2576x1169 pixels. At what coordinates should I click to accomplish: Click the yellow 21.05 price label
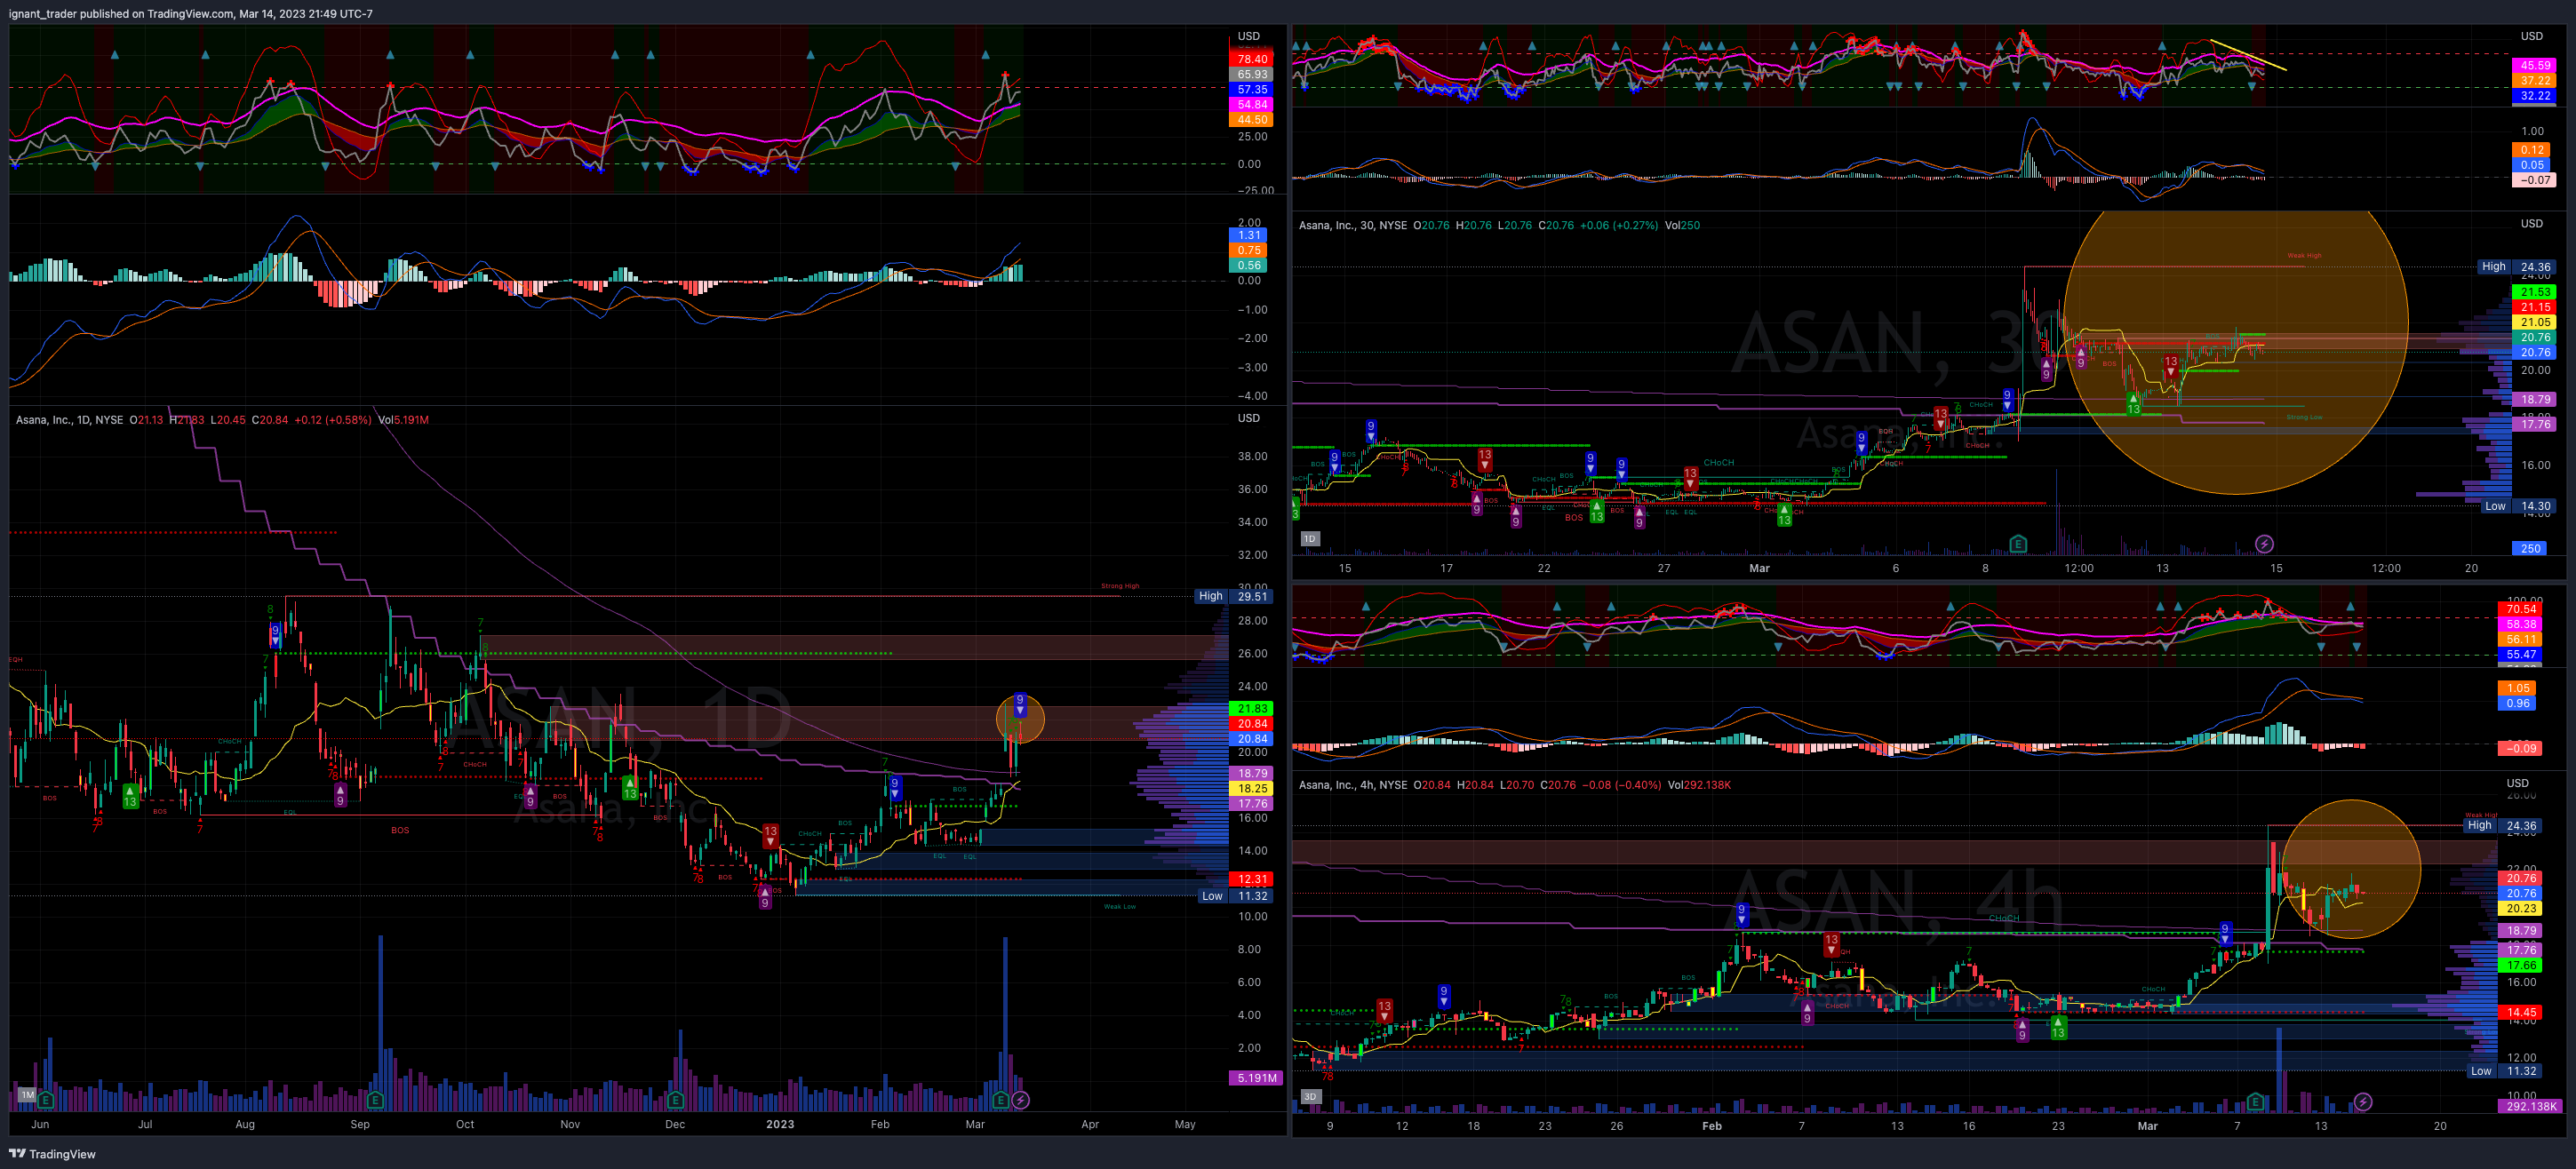[x=2534, y=322]
